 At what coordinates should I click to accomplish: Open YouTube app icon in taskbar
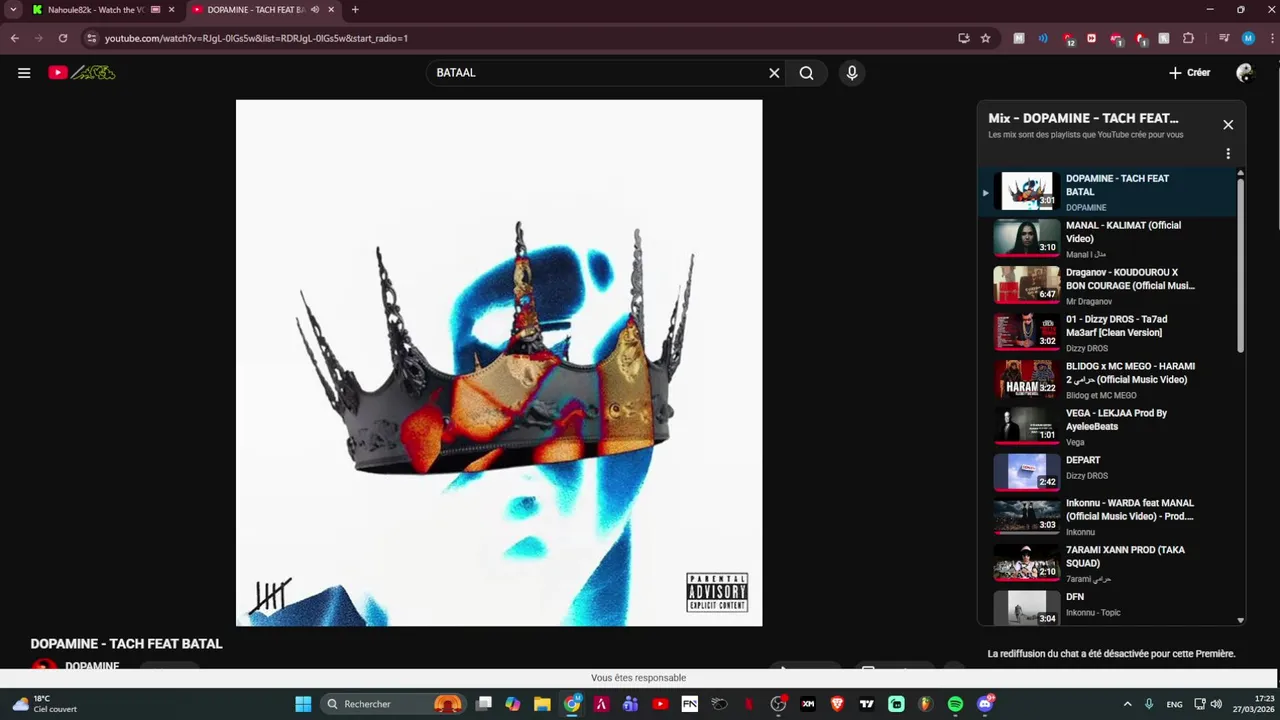click(660, 704)
